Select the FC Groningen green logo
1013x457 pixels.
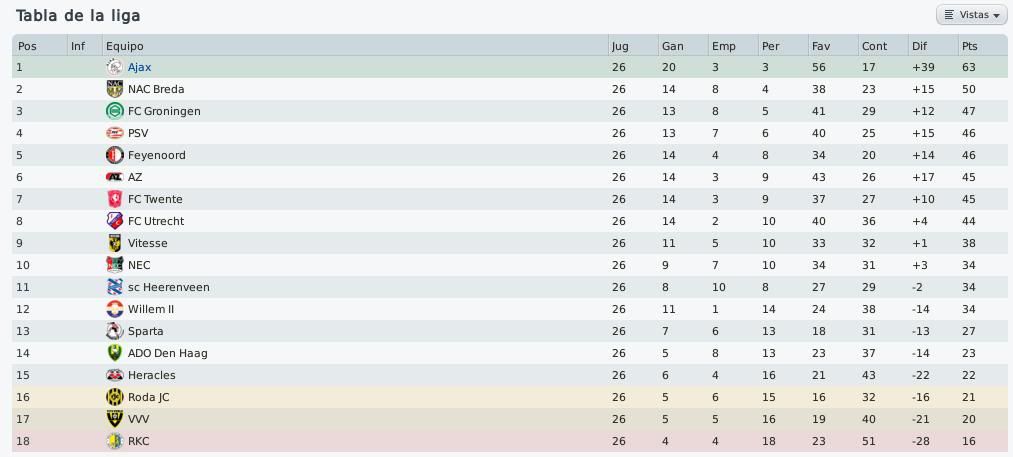click(x=114, y=111)
